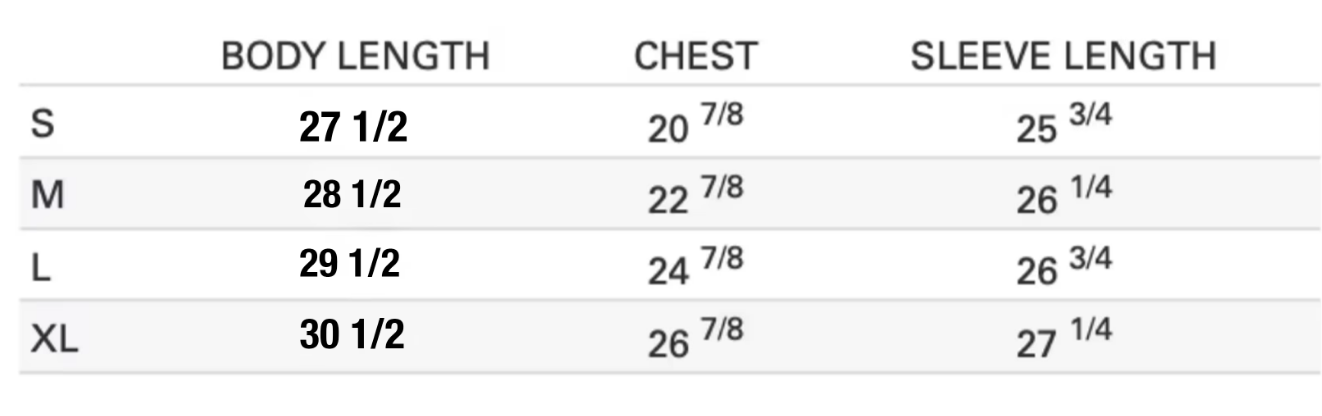The width and height of the screenshot is (1322, 416).
Task: Click the SLEEVE LENGTH column header
Action: click(1063, 56)
